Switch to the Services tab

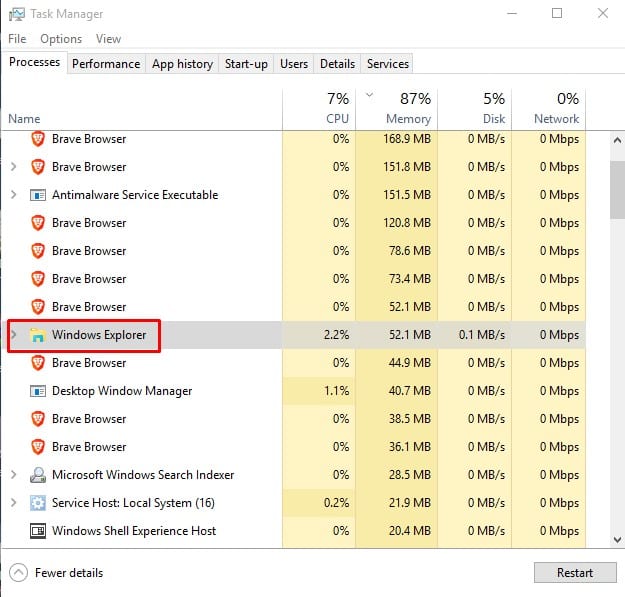[388, 64]
